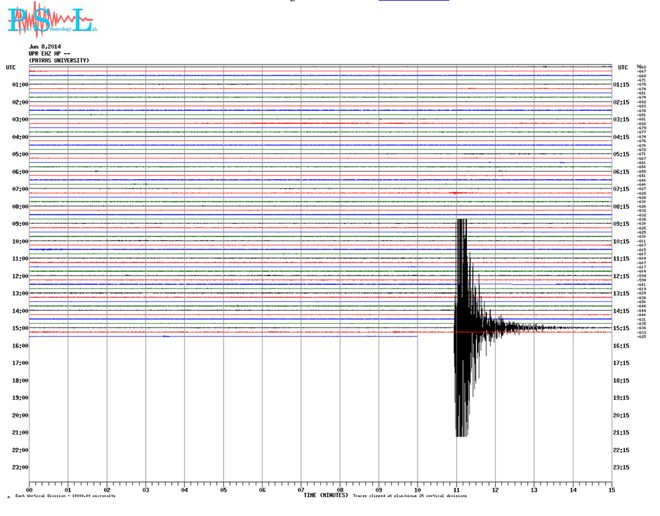660x516 pixels.
Task: Select the Jun 8, 2014 date text
Action: point(45,47)
